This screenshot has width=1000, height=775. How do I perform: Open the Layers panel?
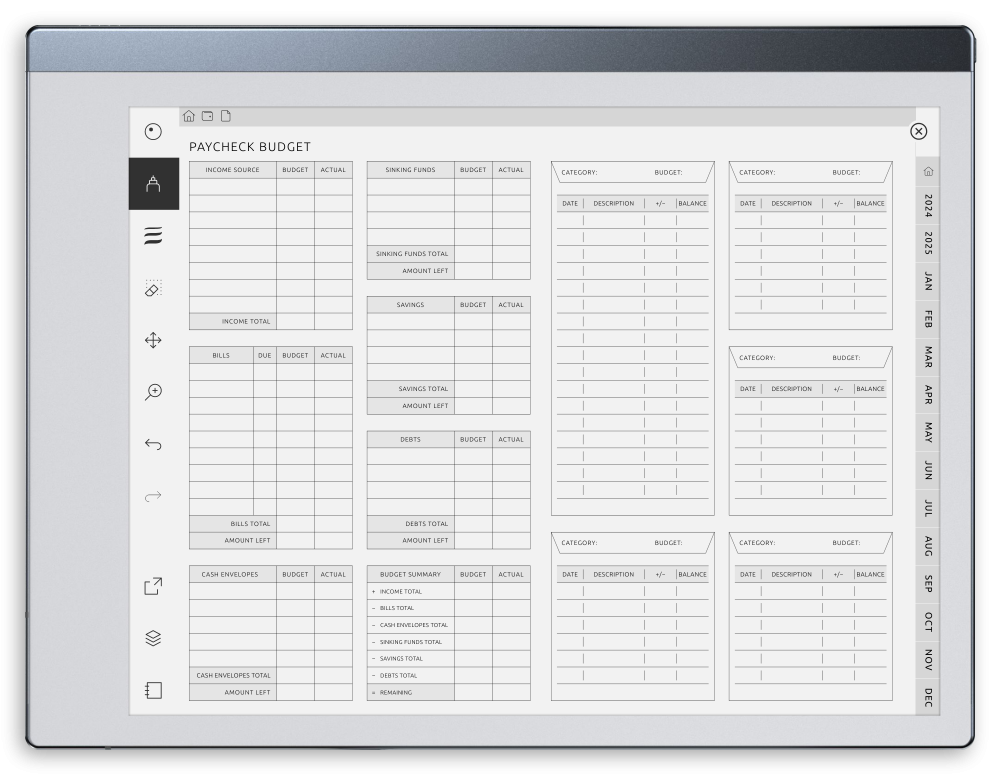point(153,638)
